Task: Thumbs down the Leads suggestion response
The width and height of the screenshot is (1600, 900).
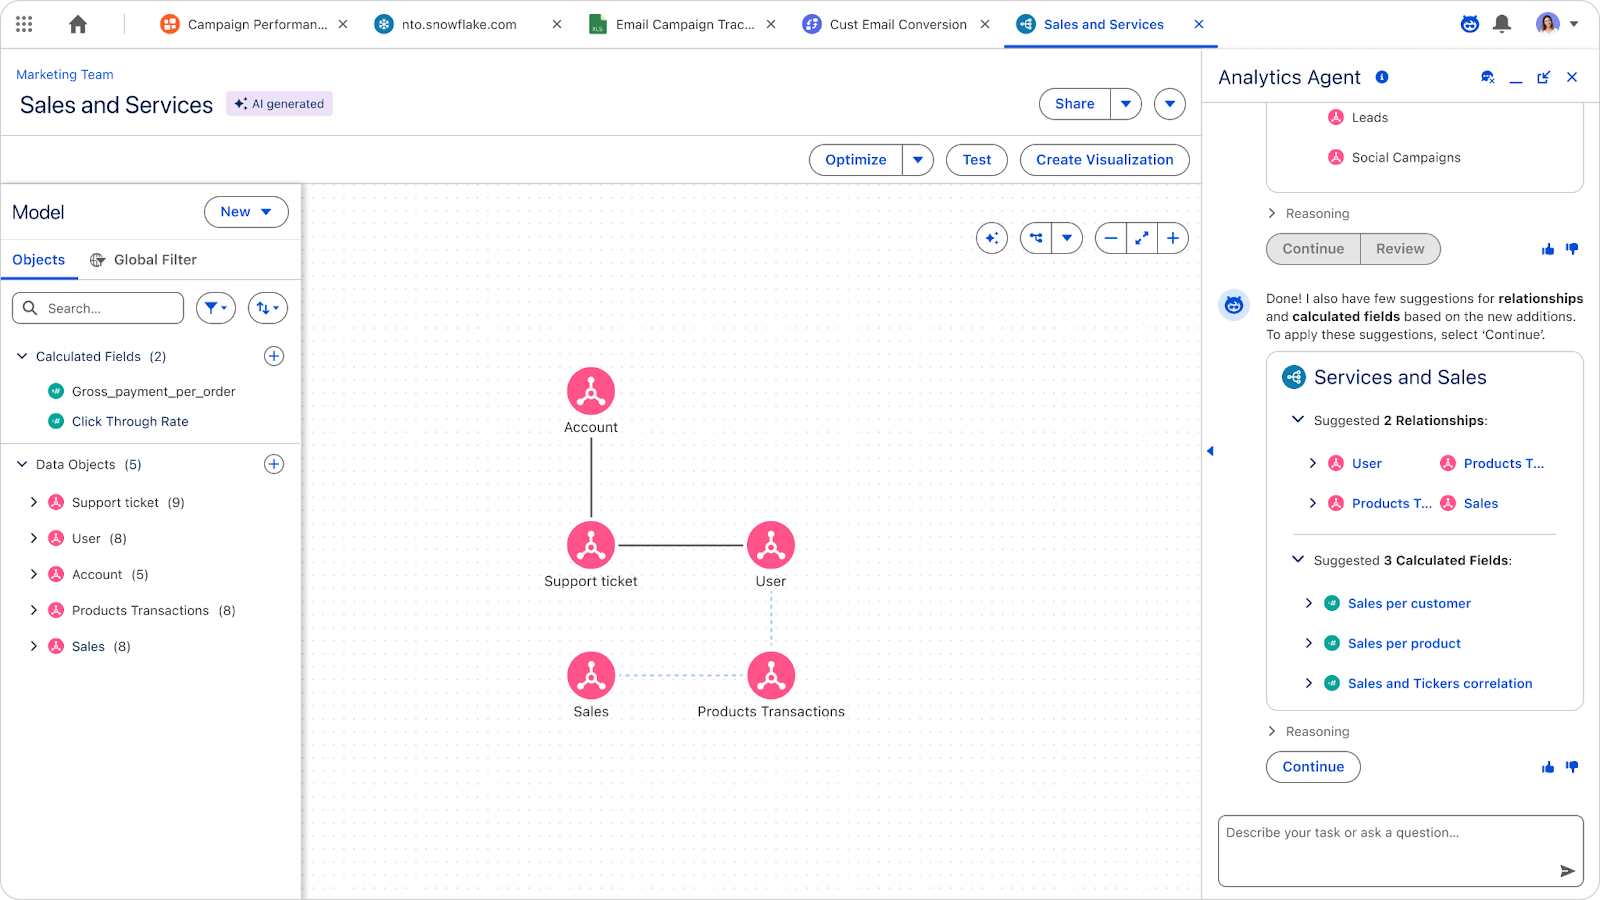Action: [x=1572, y=249]
